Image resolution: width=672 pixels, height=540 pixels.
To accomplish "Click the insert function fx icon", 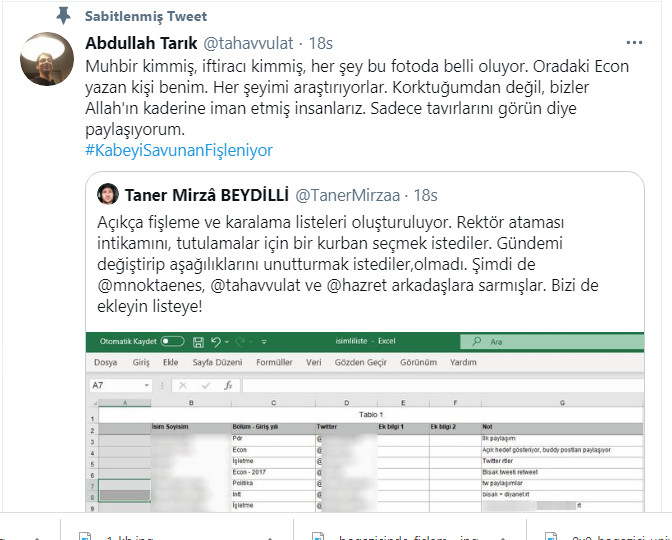I will [228, 385].
